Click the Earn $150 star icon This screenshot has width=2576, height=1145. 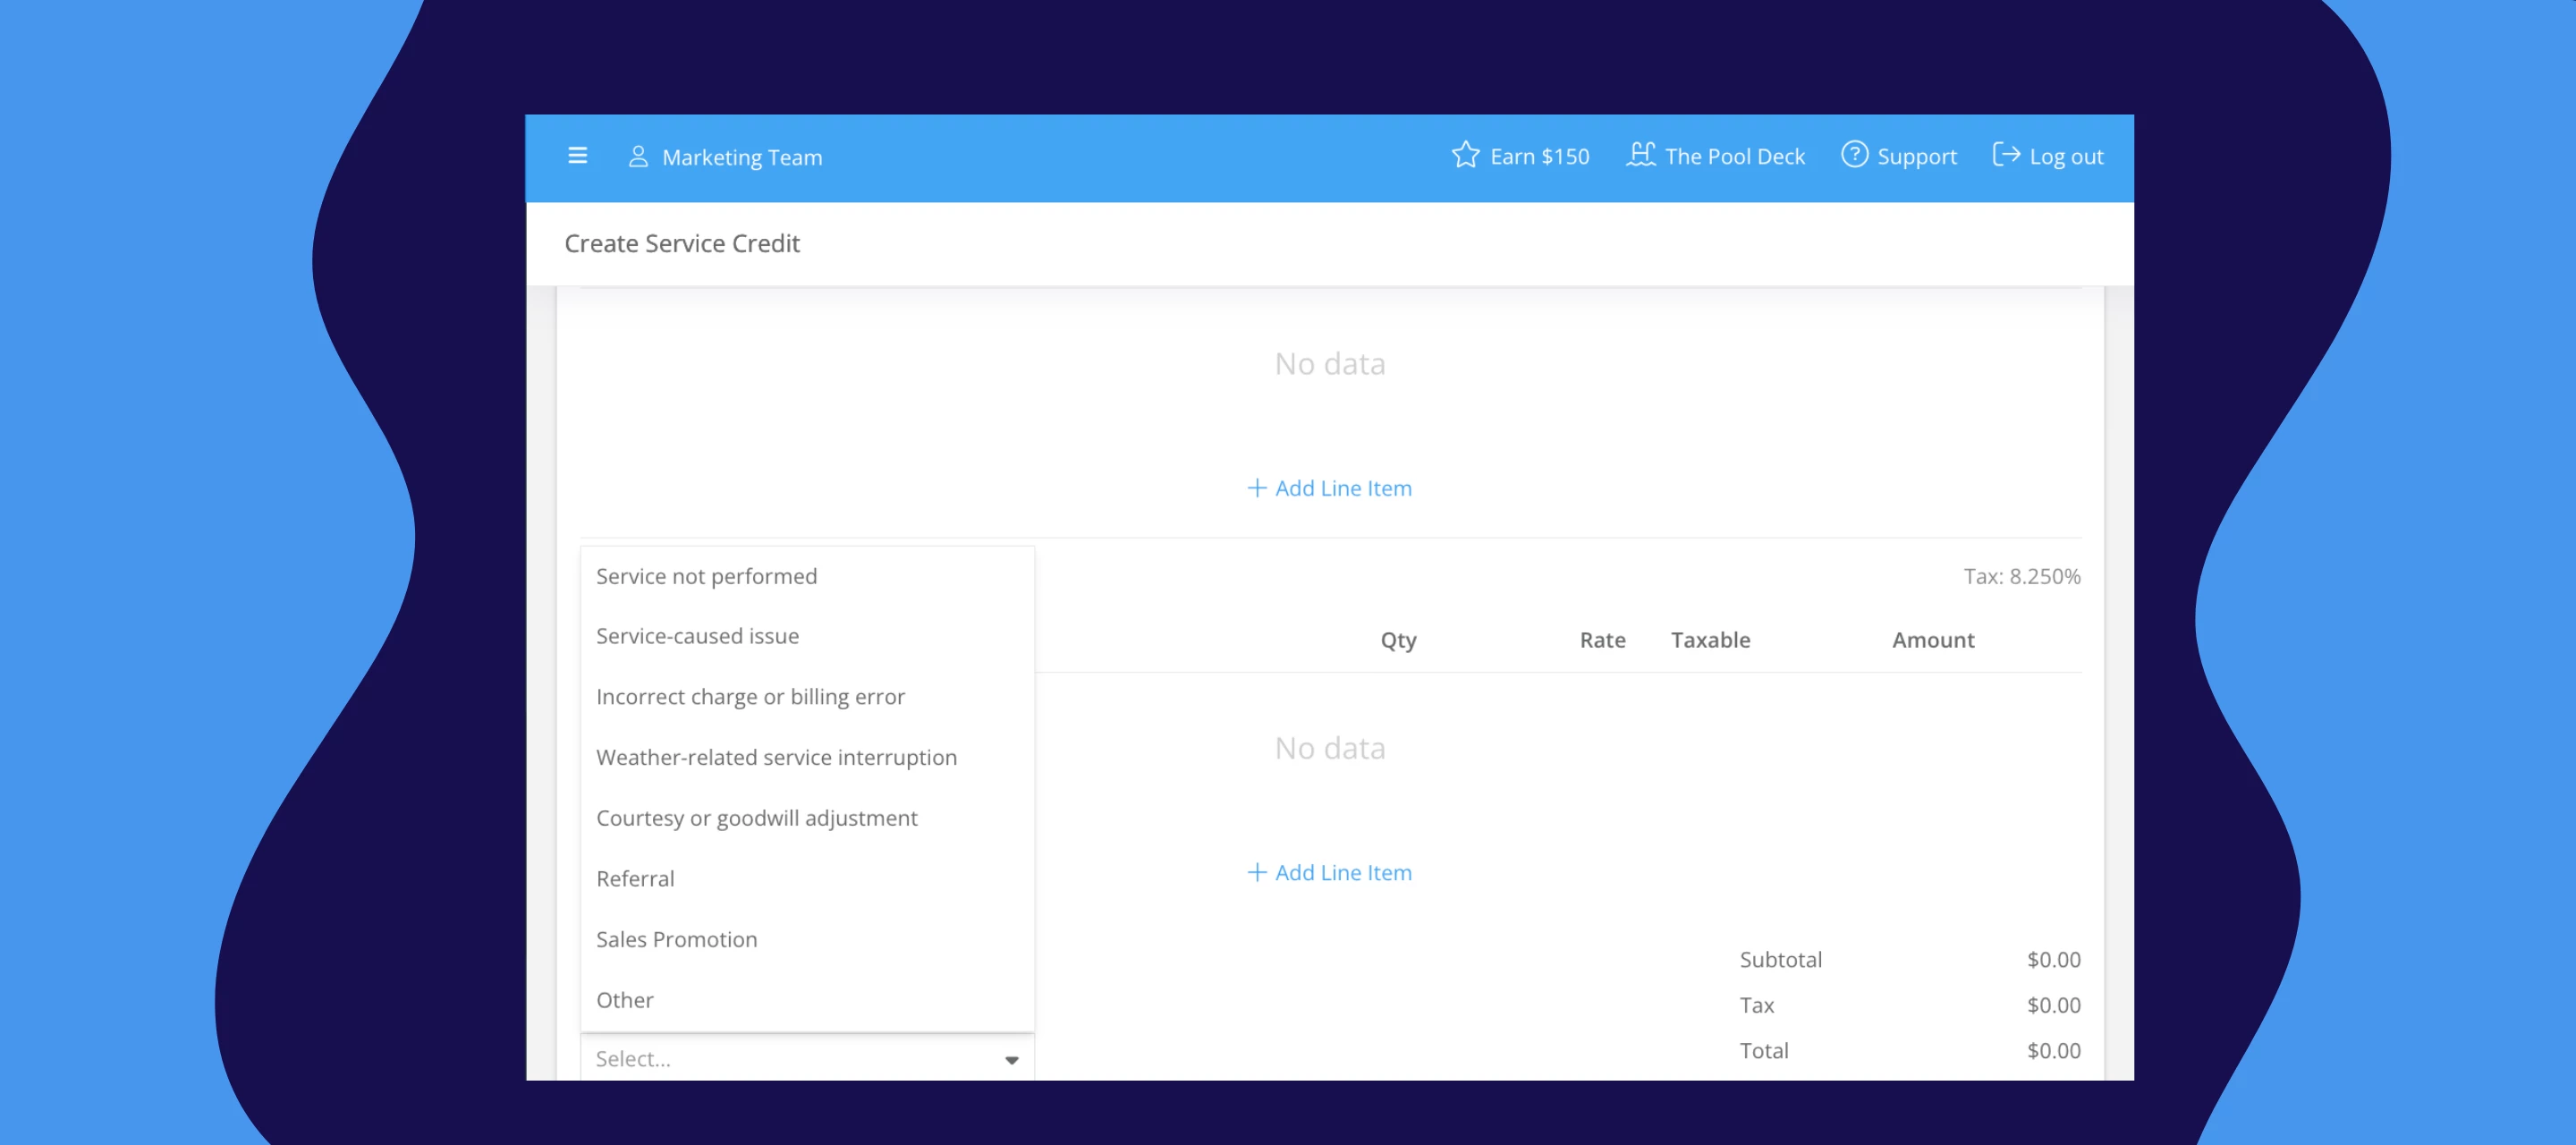[x=1465, y=155]
